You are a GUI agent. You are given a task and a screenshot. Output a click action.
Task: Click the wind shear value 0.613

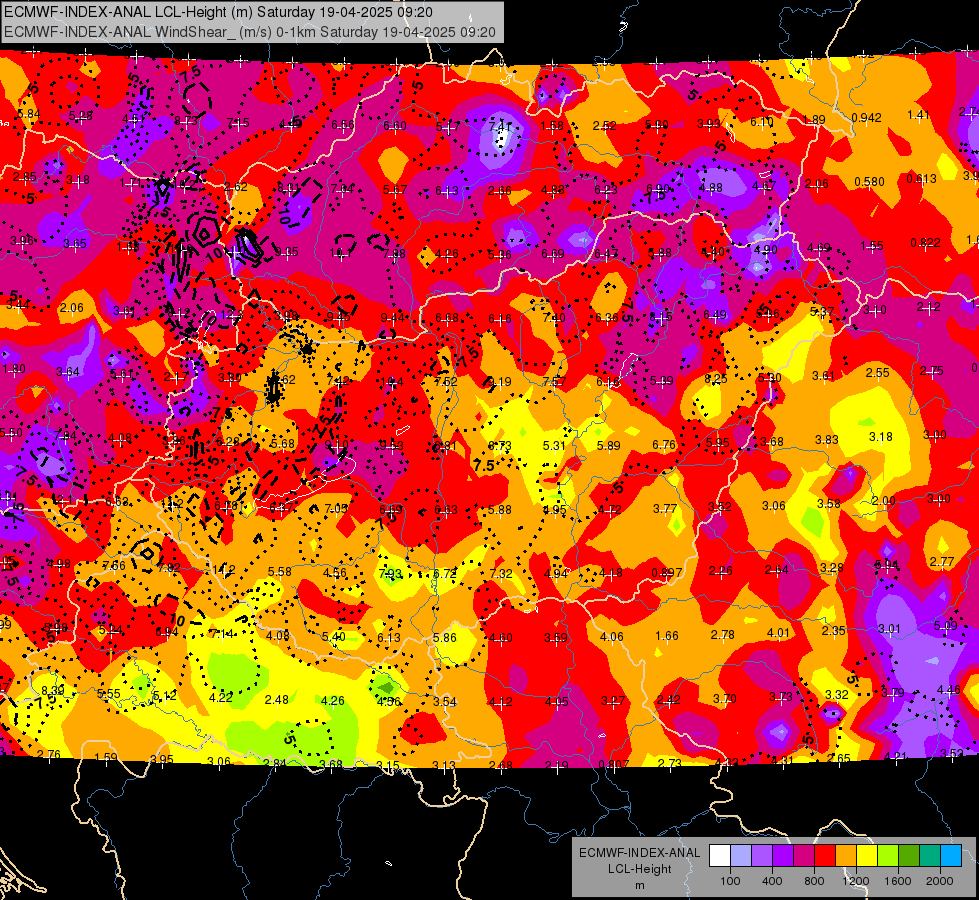[921, 179]
